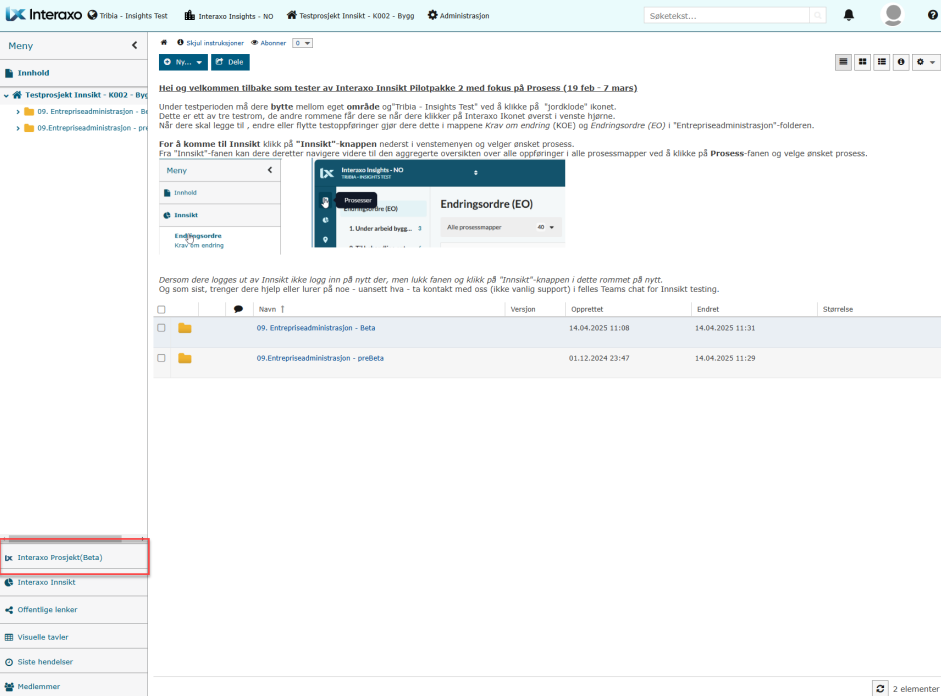The width and height of the screenshot is (941, 696).
Task: Open Siste hendelser in the sidebar
Action: point(74,662)
